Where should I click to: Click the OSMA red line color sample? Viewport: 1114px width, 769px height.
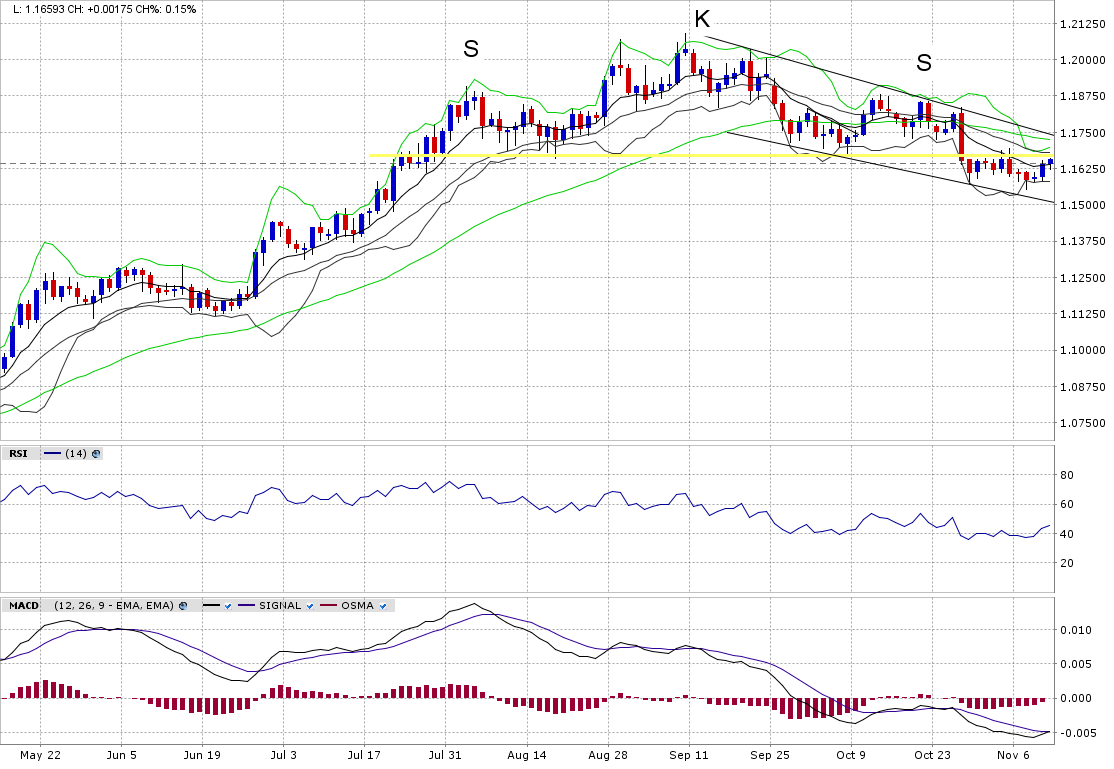(330, 606)
